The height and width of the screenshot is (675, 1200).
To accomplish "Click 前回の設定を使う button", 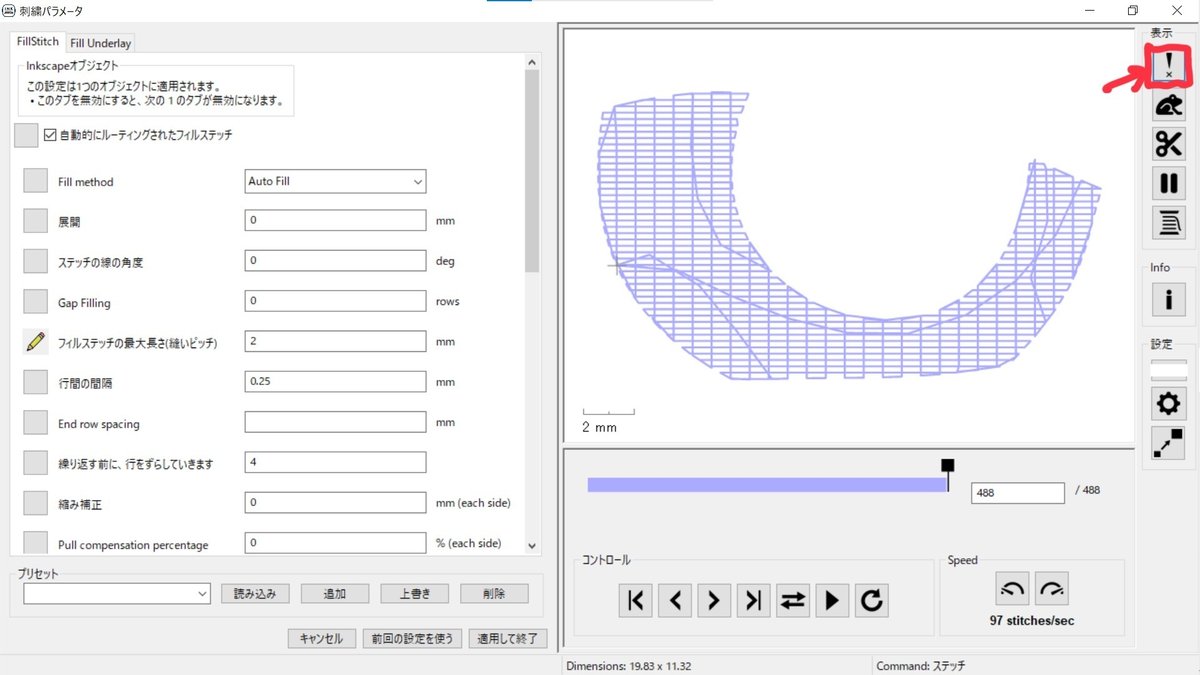I will pyautogui.click(x=413, y=639).
